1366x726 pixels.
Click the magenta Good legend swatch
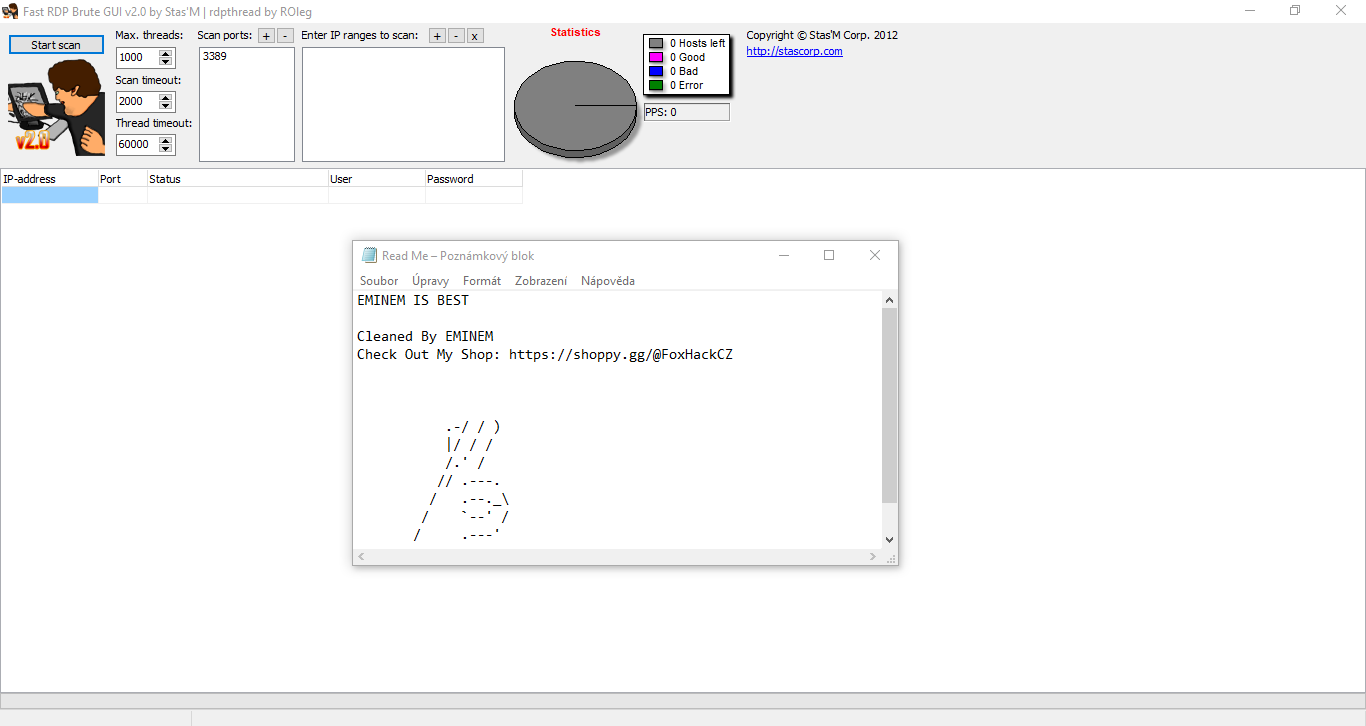coord(656,58)
